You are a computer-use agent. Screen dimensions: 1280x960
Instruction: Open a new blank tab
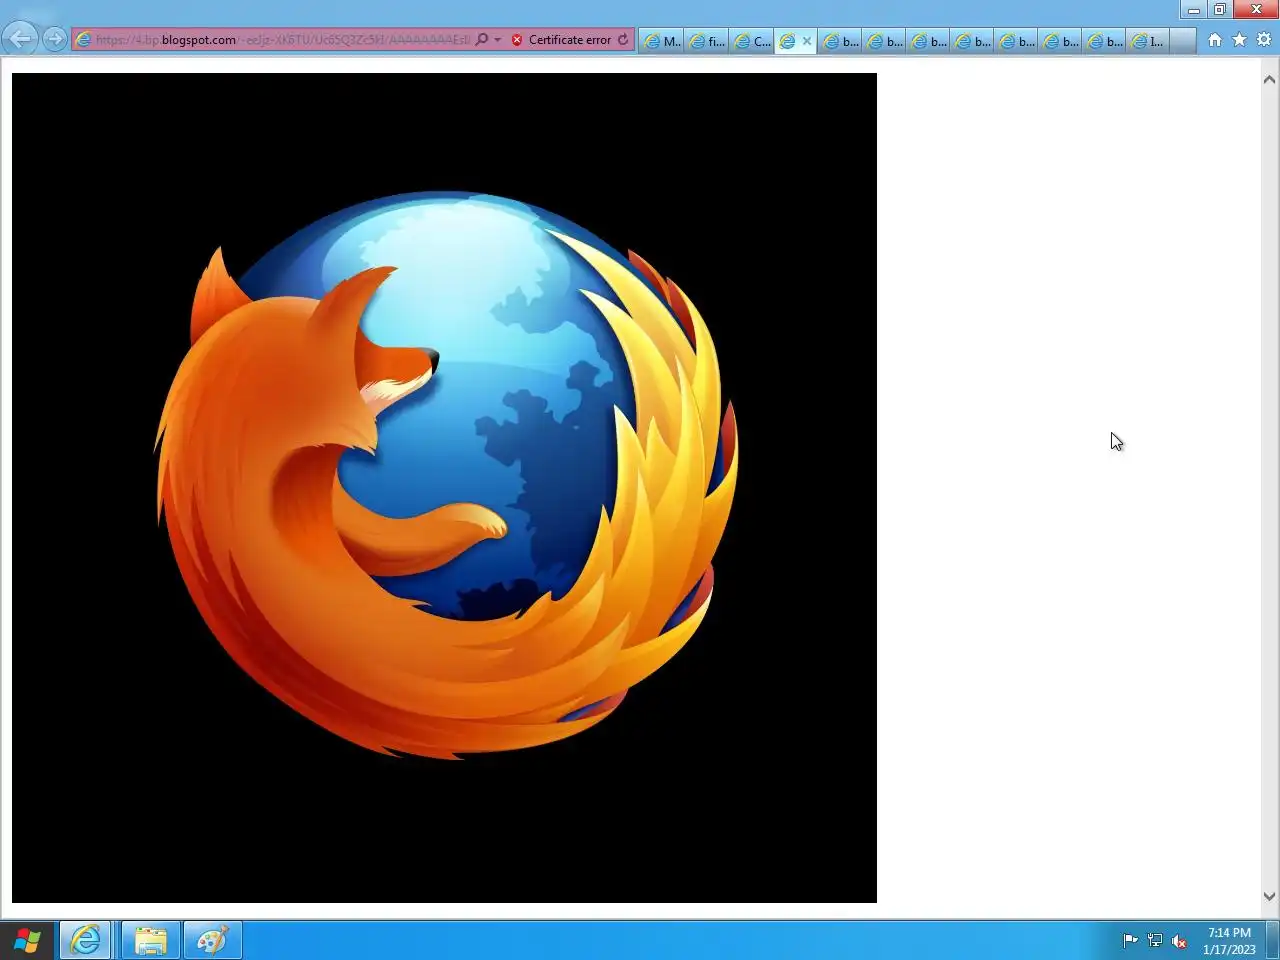click(1183, 41)
